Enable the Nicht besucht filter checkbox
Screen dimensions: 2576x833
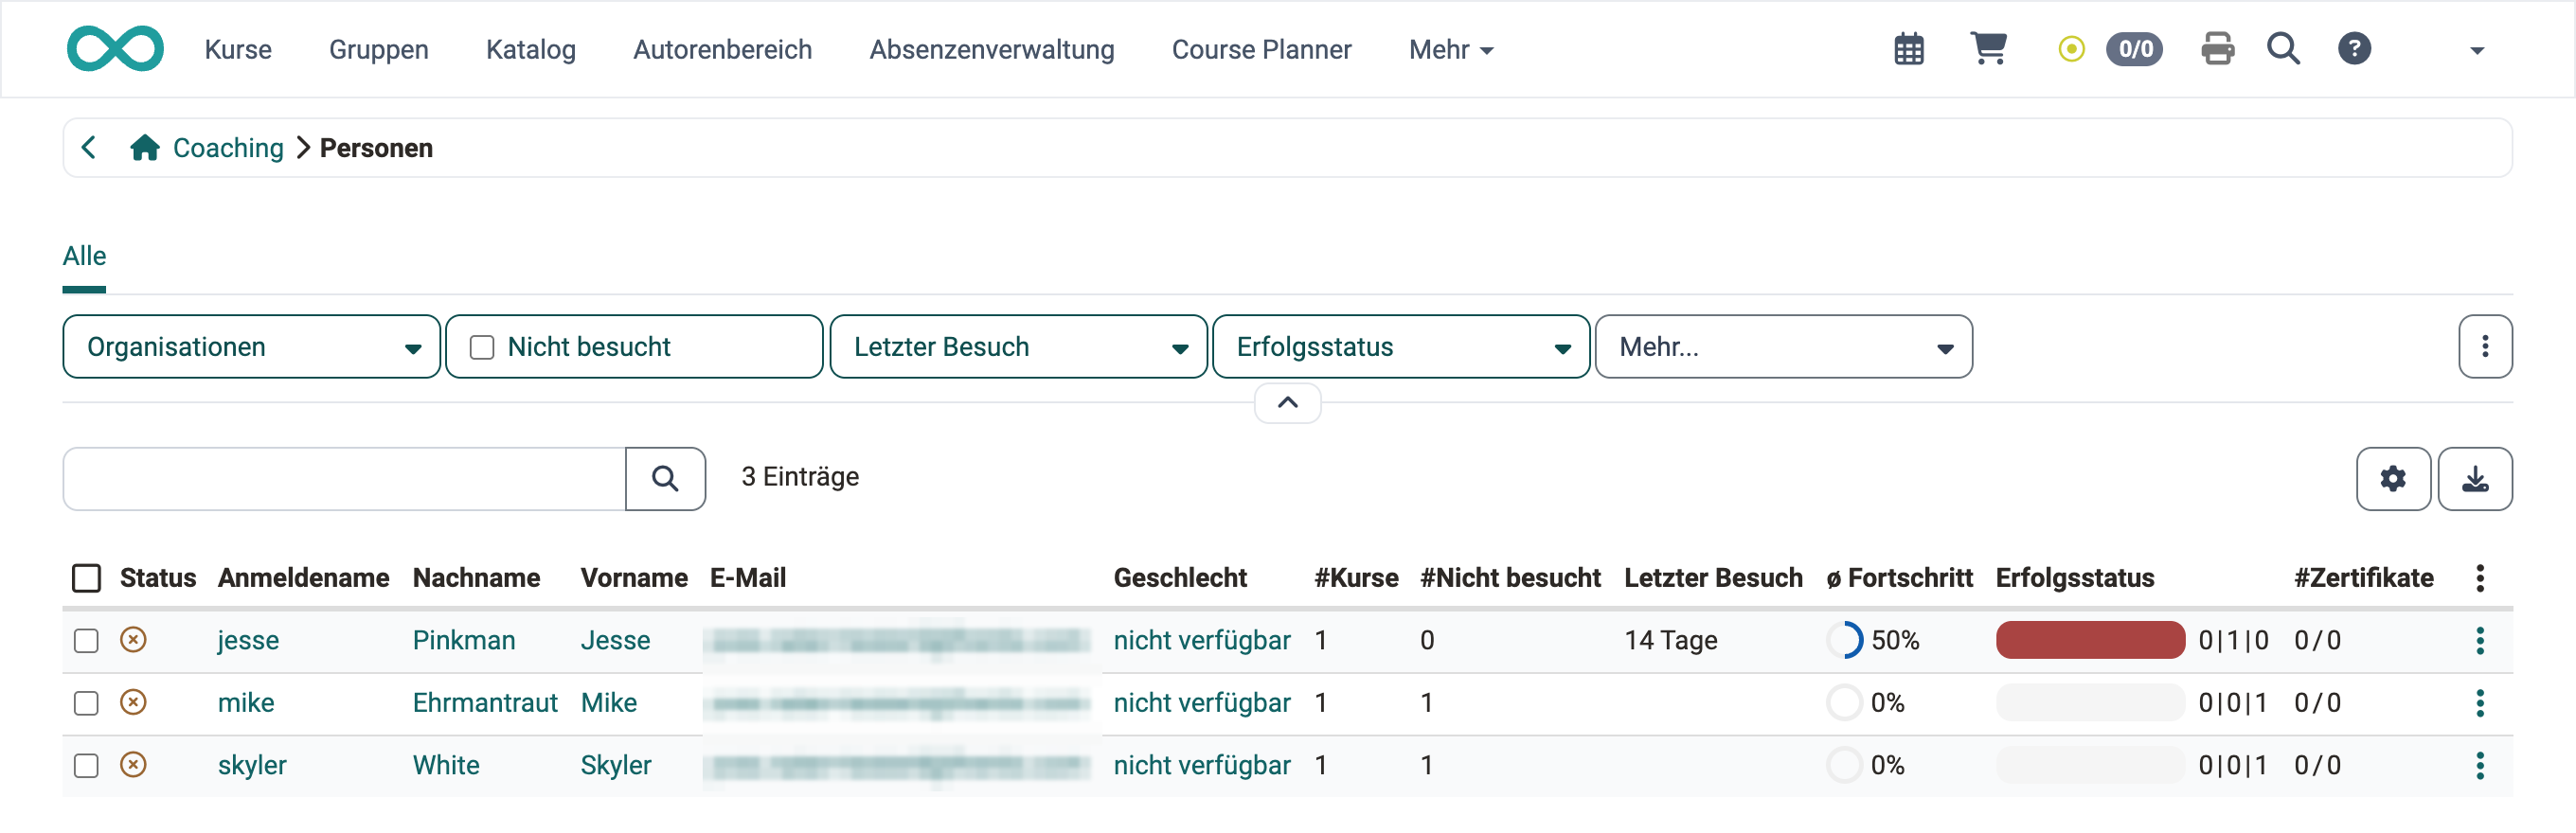coord(482,347)
